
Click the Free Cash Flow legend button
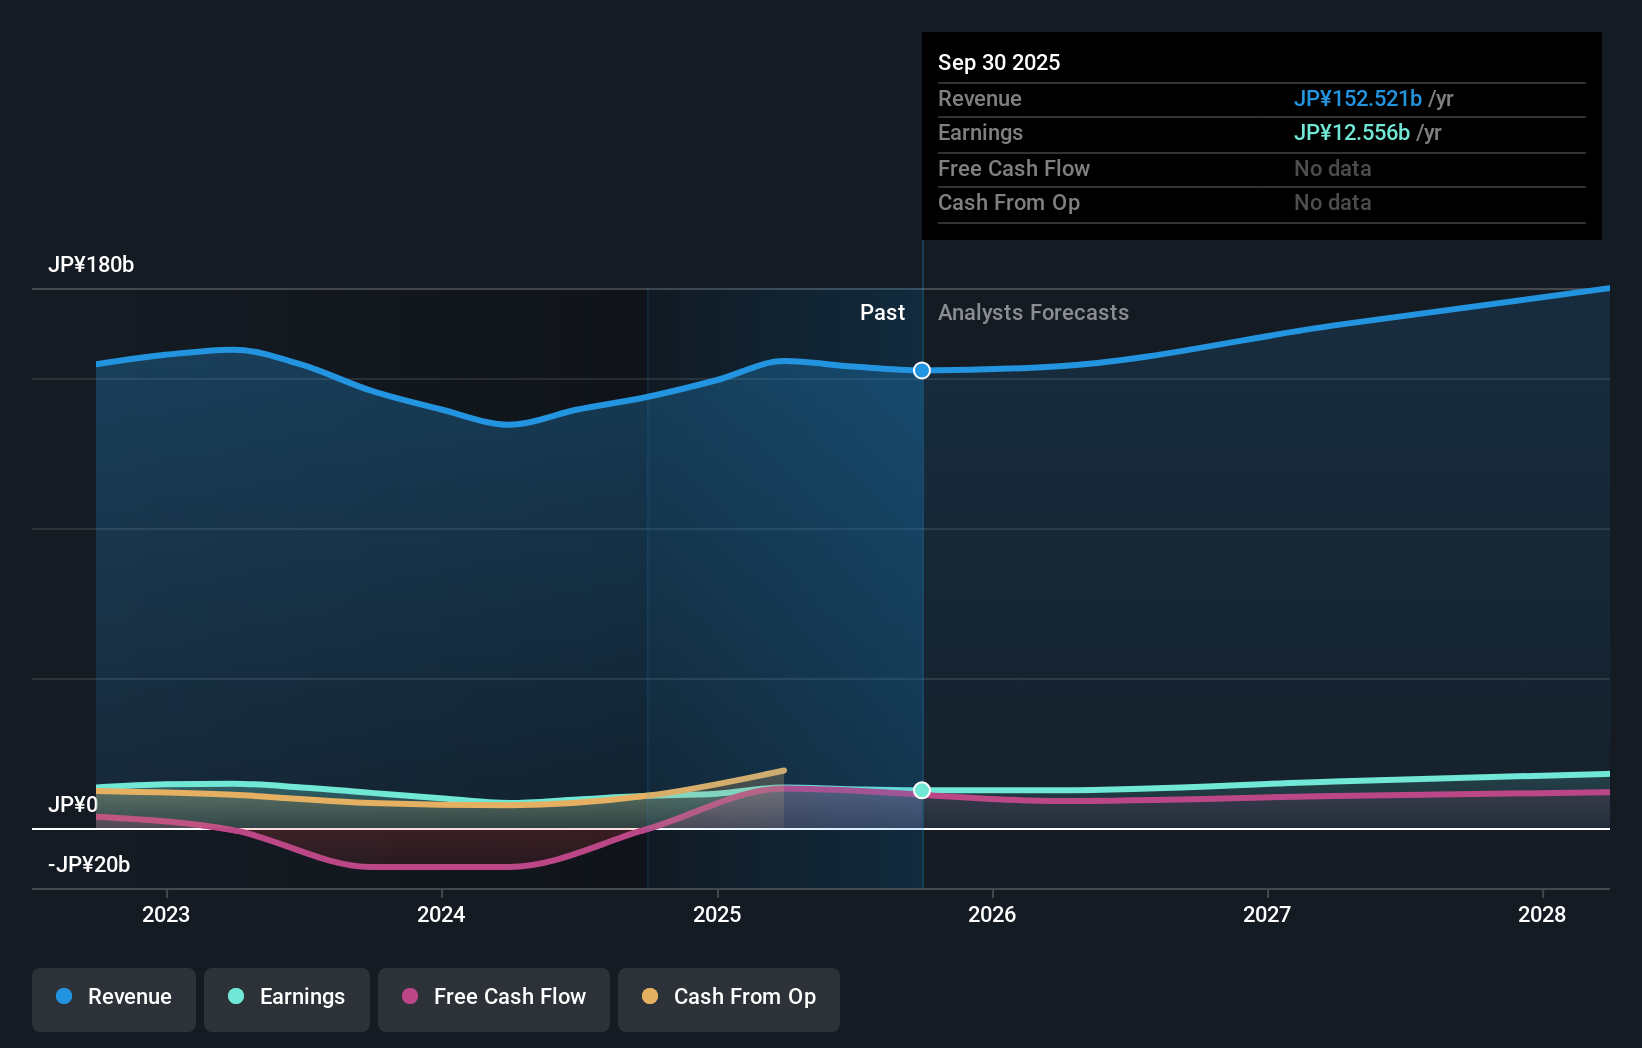(x=494, y=997)
